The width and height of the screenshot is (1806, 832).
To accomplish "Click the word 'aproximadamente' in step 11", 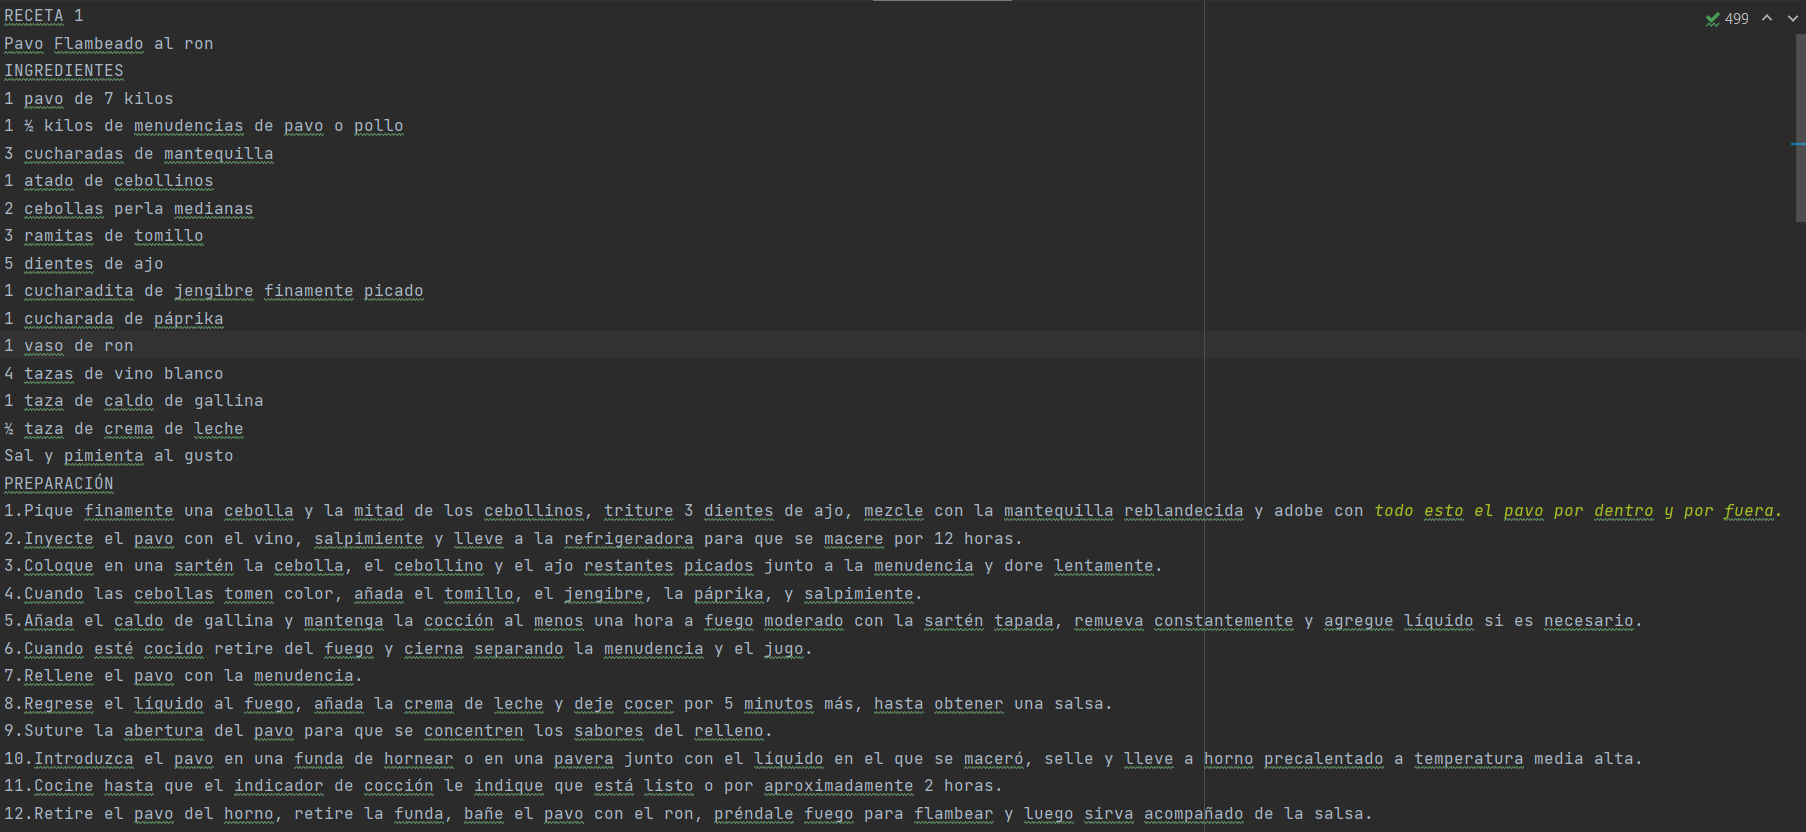I will (x=839, y=786).
